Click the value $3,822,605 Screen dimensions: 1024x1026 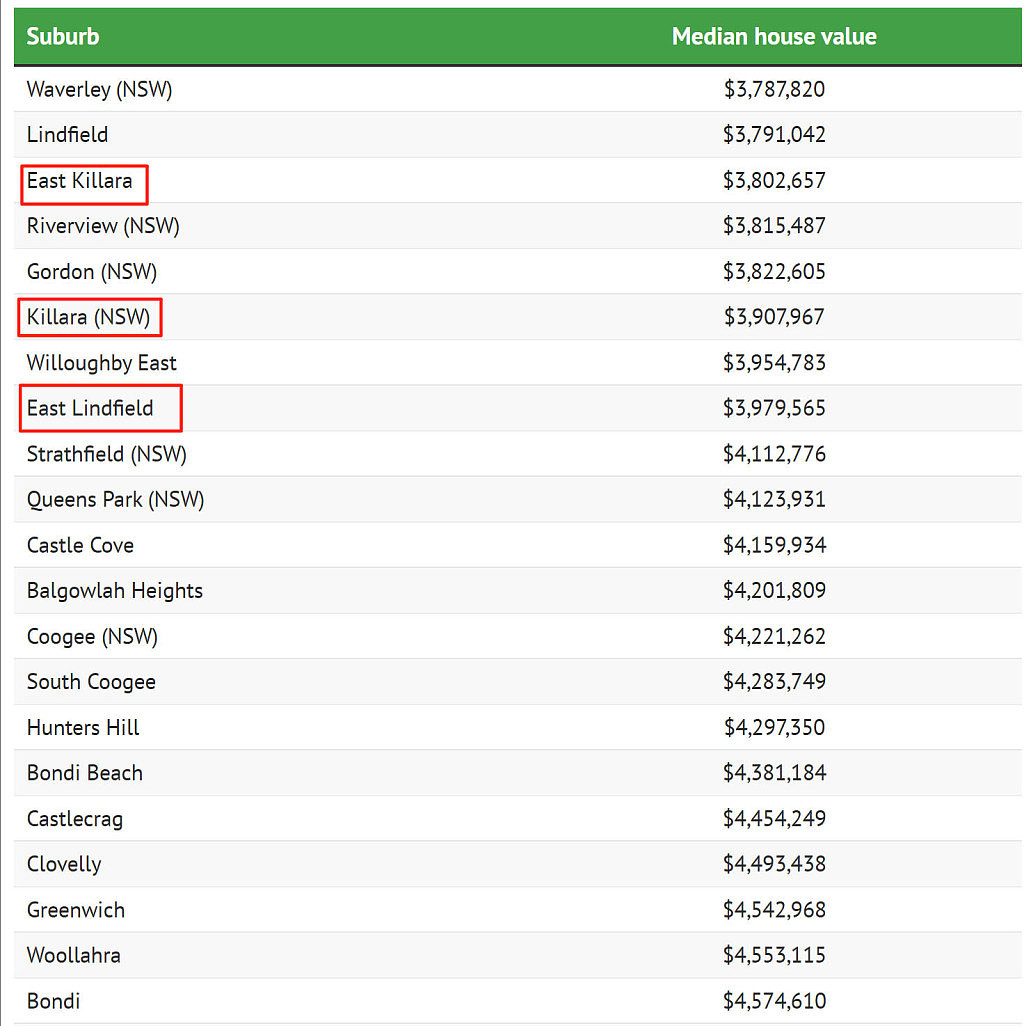[x=774, y=272]
